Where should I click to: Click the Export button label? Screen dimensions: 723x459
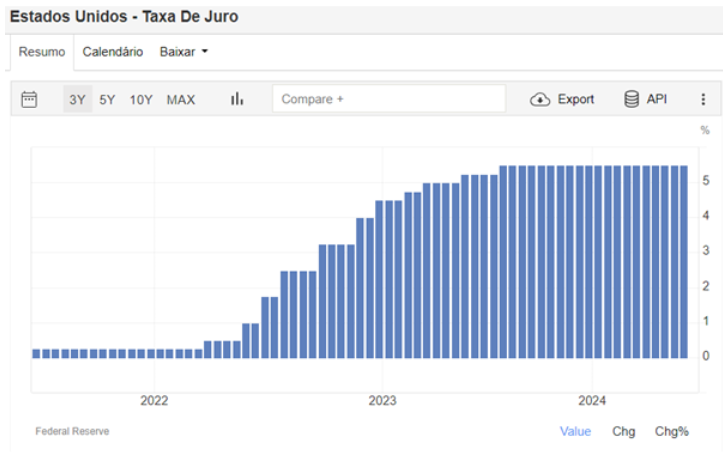point(575,99)
